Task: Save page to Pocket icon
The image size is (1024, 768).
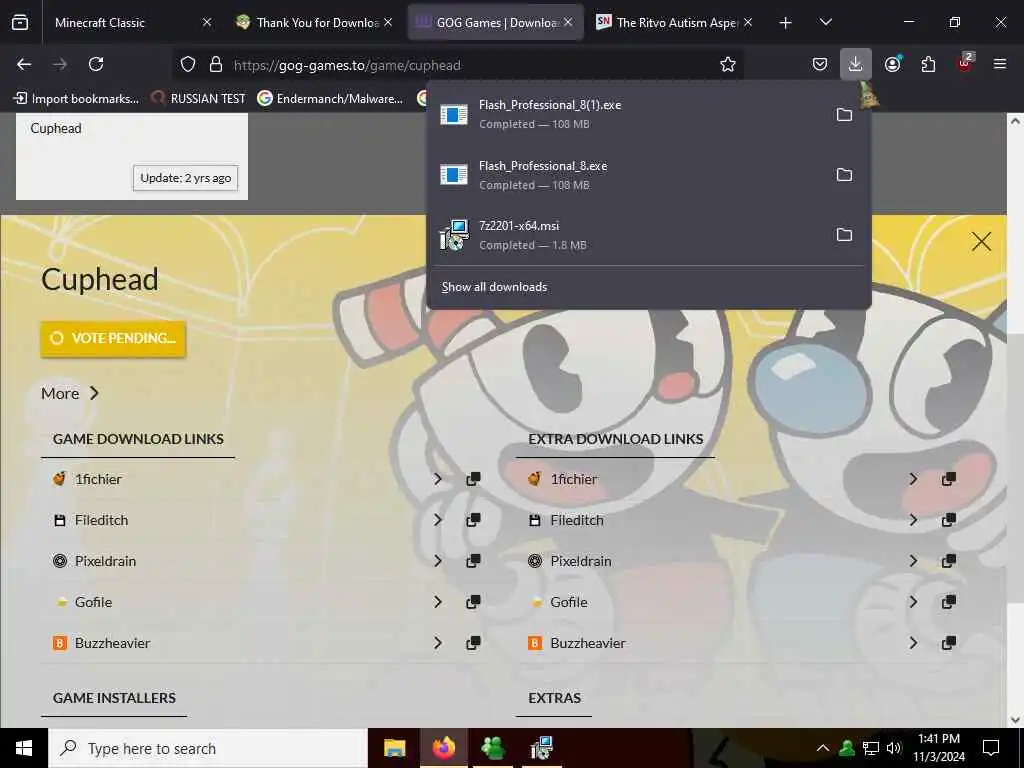Action: [x=820, y=64]
